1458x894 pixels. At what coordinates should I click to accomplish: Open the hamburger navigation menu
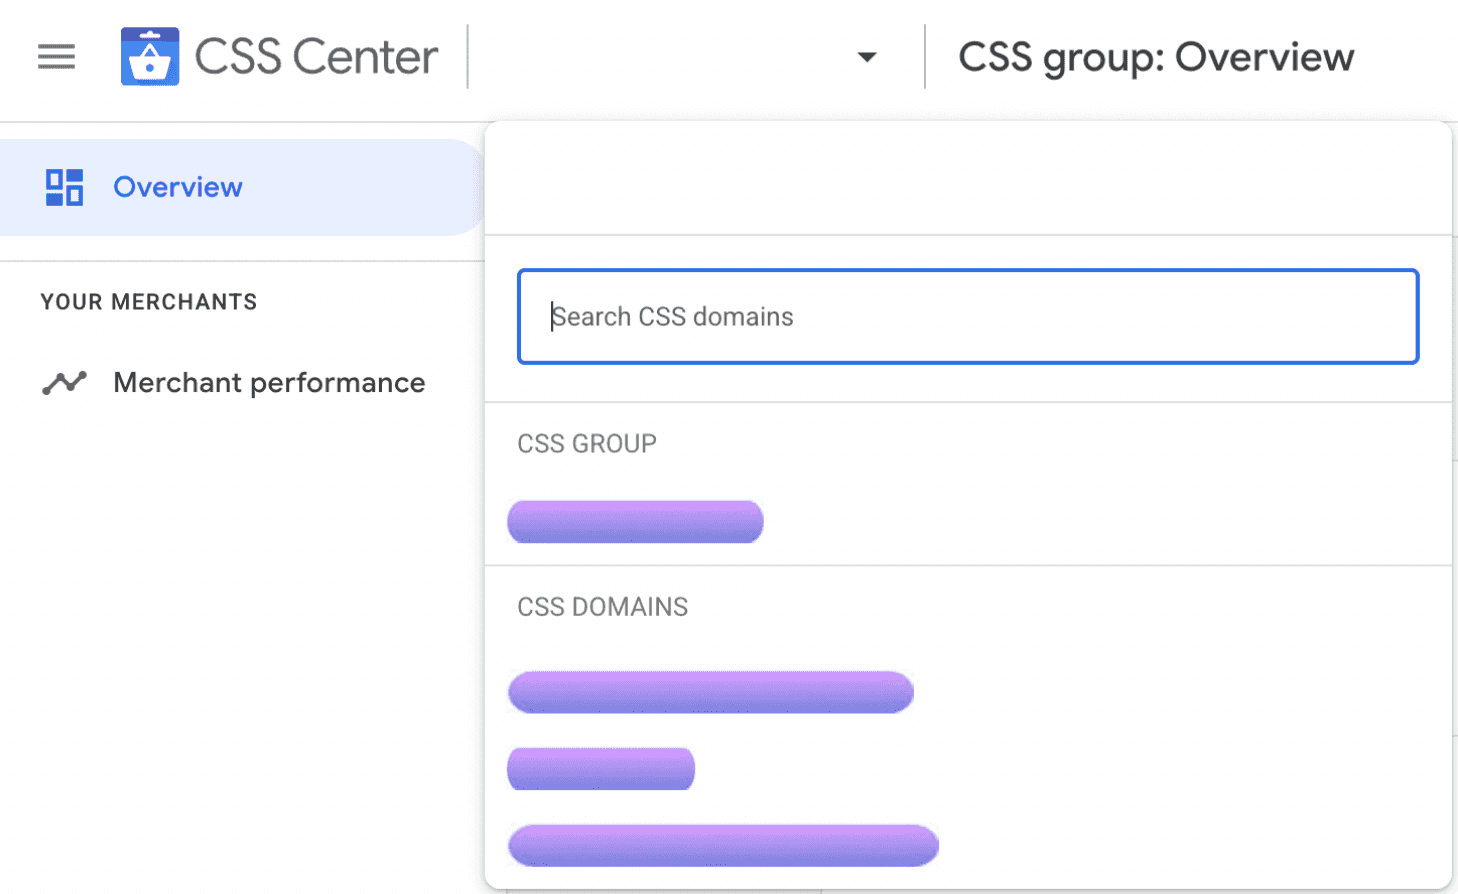click(57, 57)
